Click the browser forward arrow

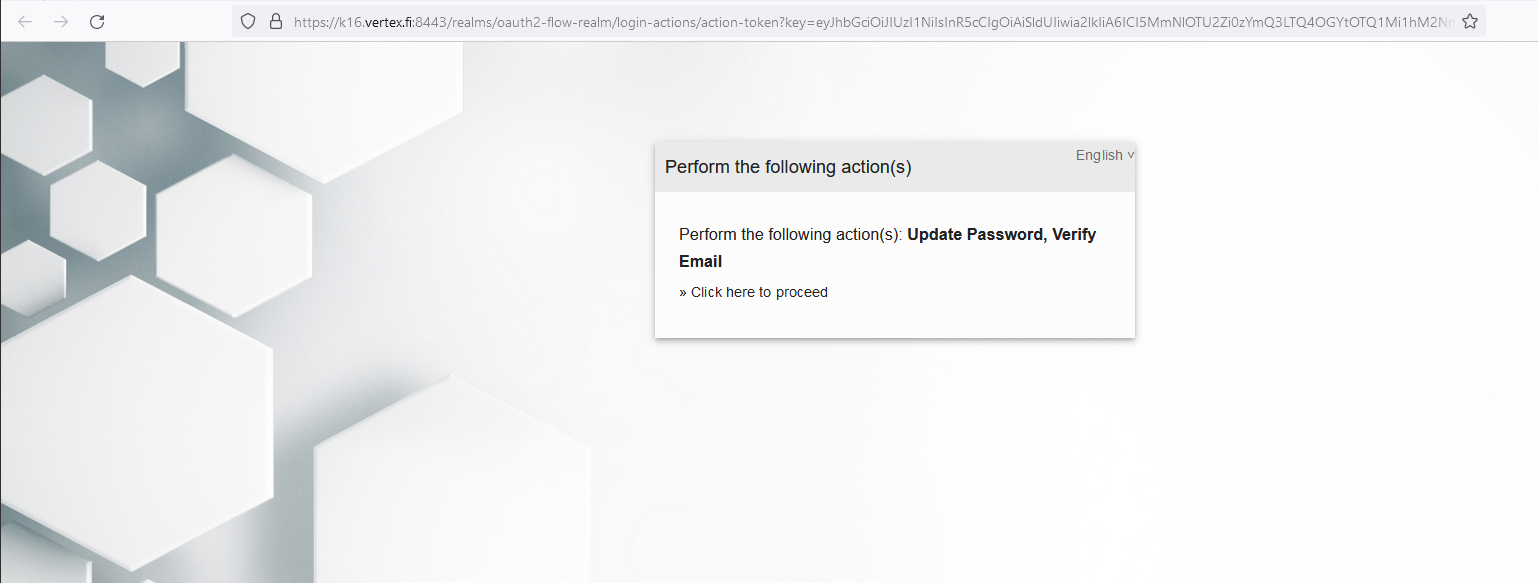coord(61,22)
